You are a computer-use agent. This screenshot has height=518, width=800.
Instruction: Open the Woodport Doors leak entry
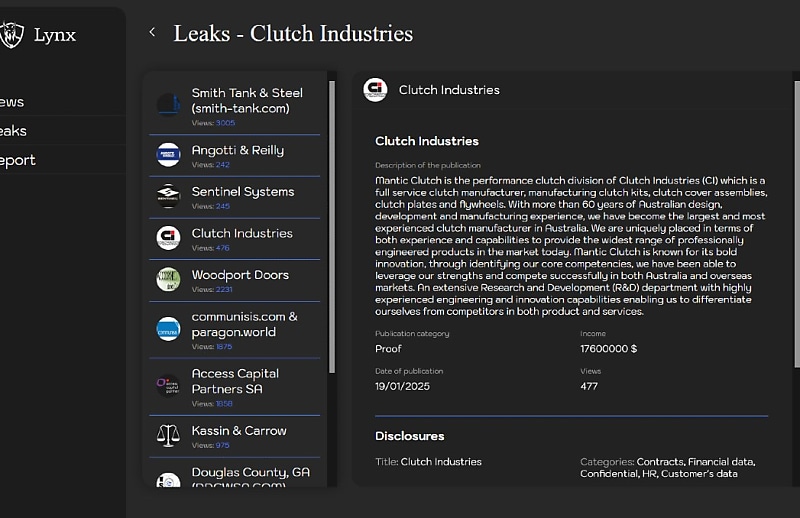[235, 281]
